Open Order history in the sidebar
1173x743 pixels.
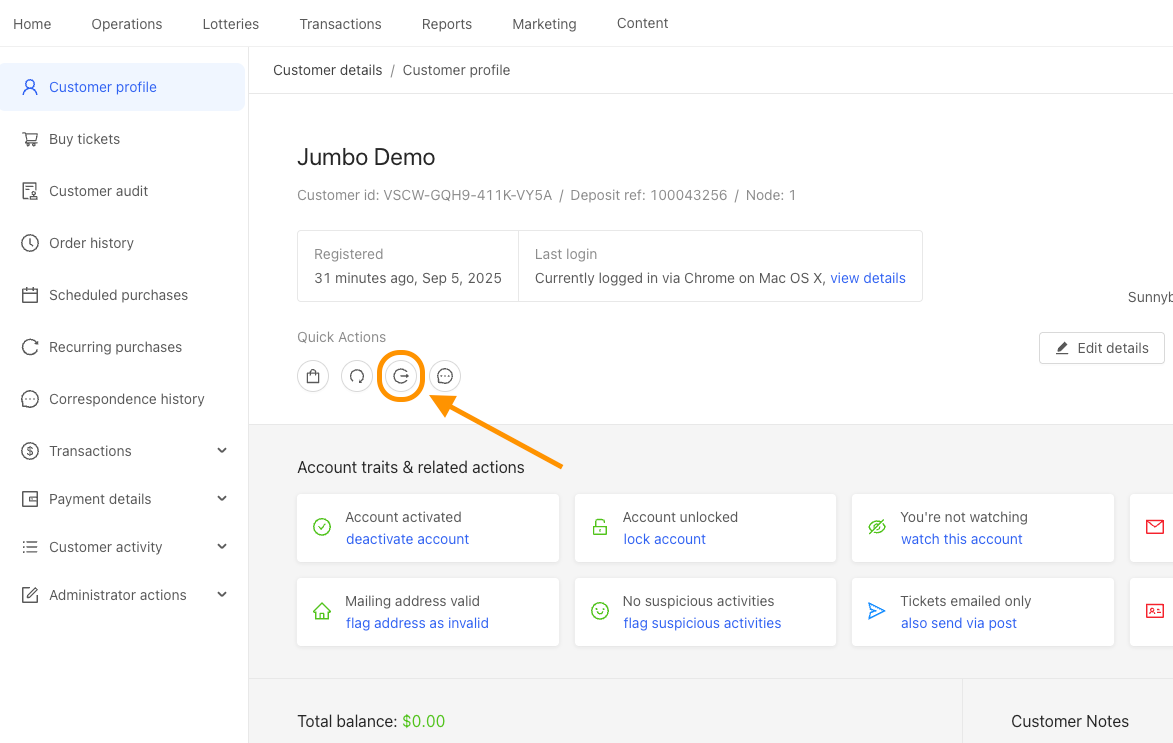click(x=91, y=243)
